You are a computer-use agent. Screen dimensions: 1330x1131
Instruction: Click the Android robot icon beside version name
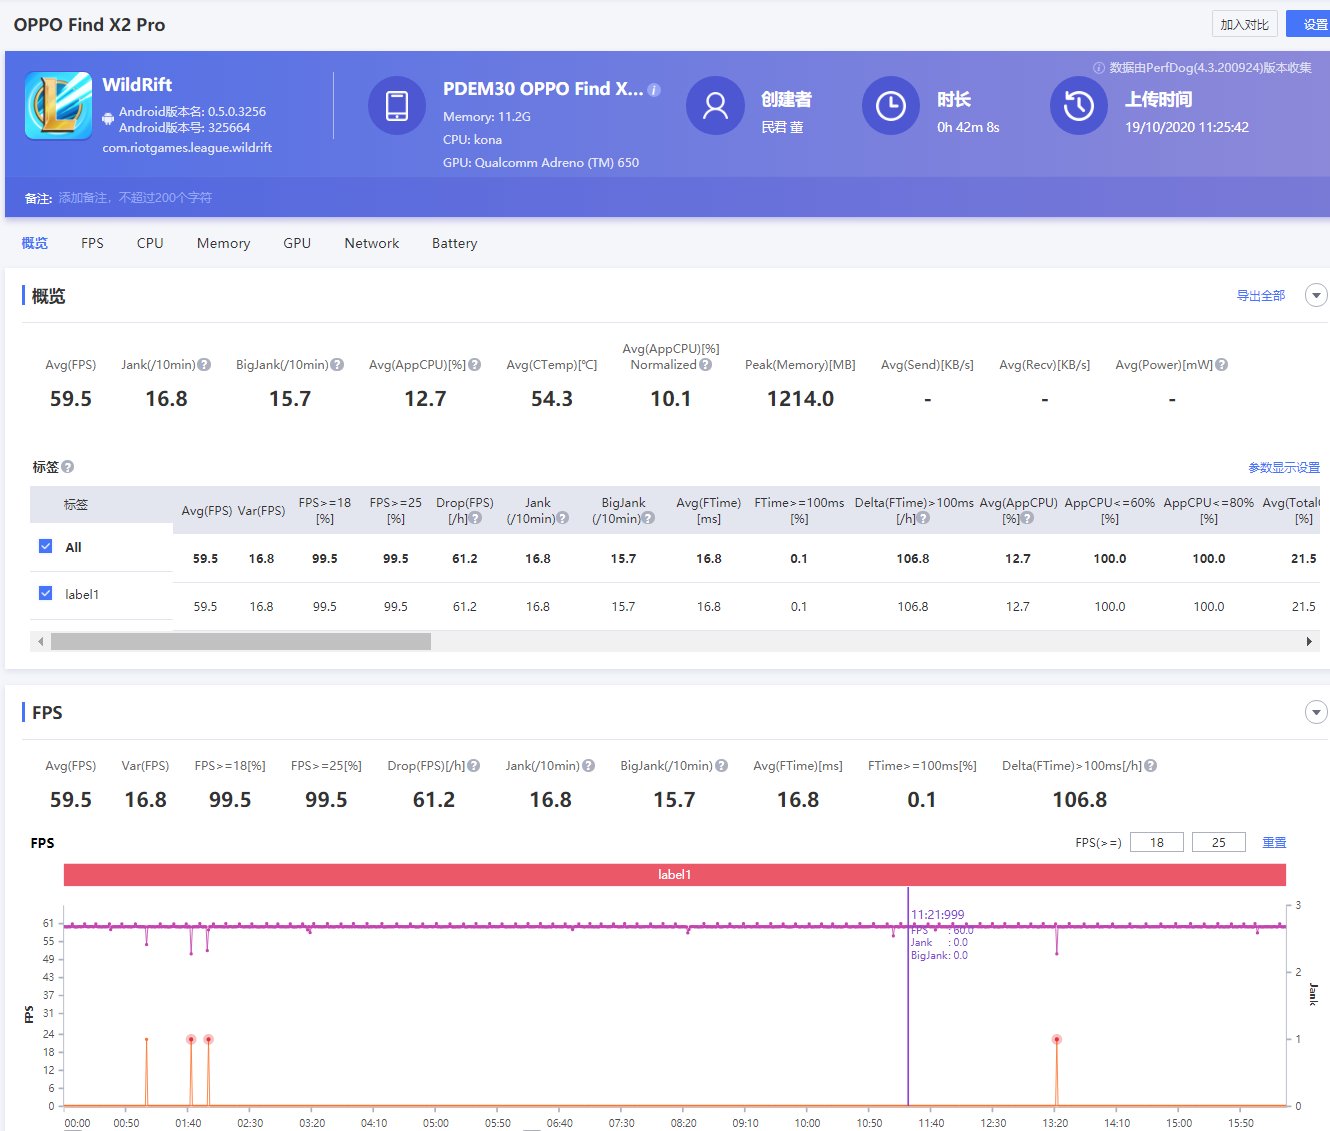pyautogui.click(x=108, y=119)
